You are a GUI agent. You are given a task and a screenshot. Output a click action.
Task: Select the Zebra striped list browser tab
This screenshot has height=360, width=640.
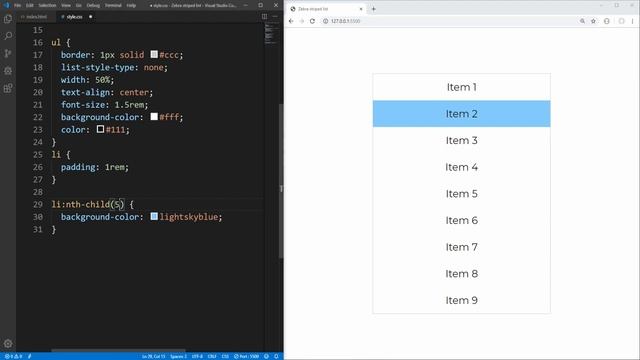point(326,9)
